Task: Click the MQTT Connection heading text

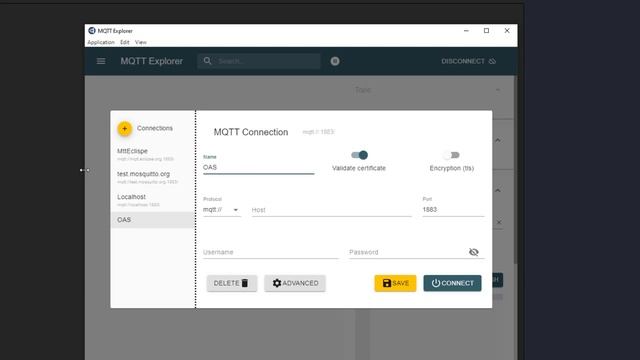Action: coord(251,132)
